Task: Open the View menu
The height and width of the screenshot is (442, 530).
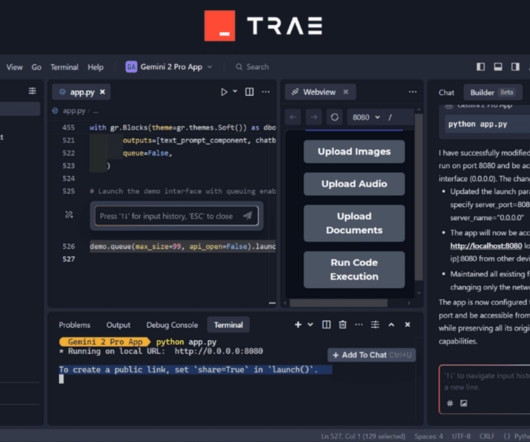Action: 14,67
